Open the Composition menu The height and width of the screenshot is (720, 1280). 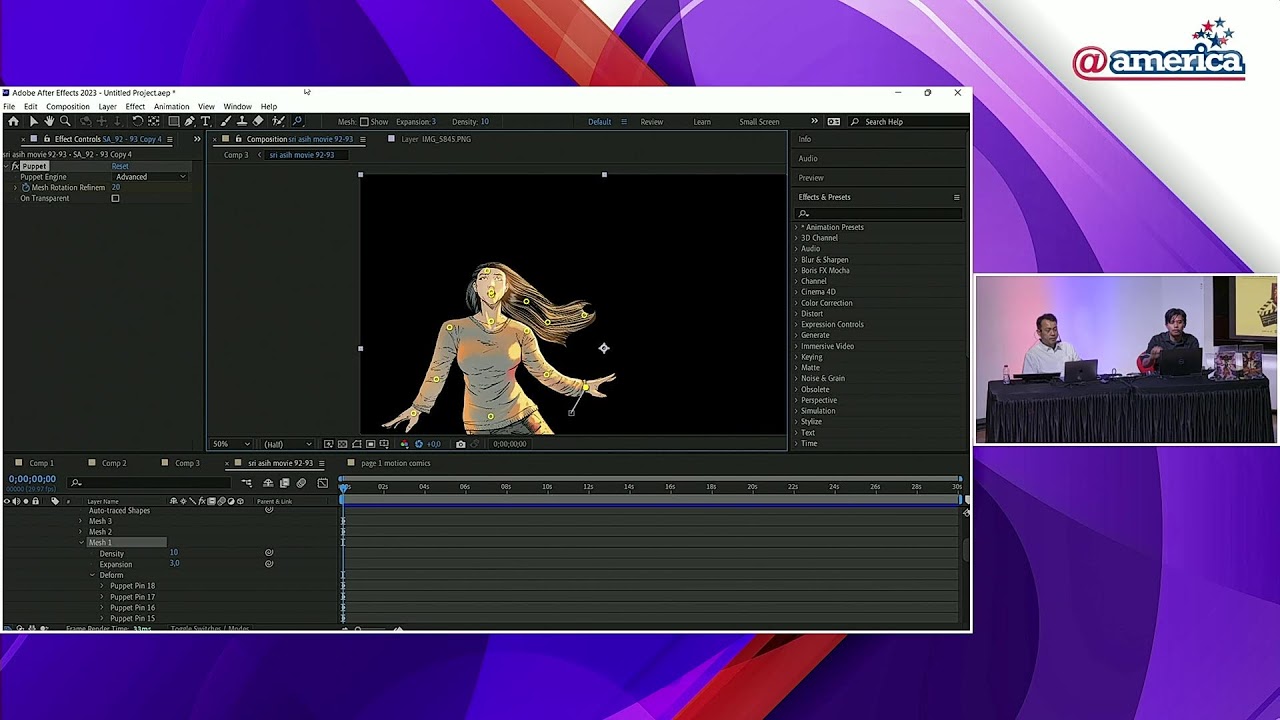click(x=67, y=106)
